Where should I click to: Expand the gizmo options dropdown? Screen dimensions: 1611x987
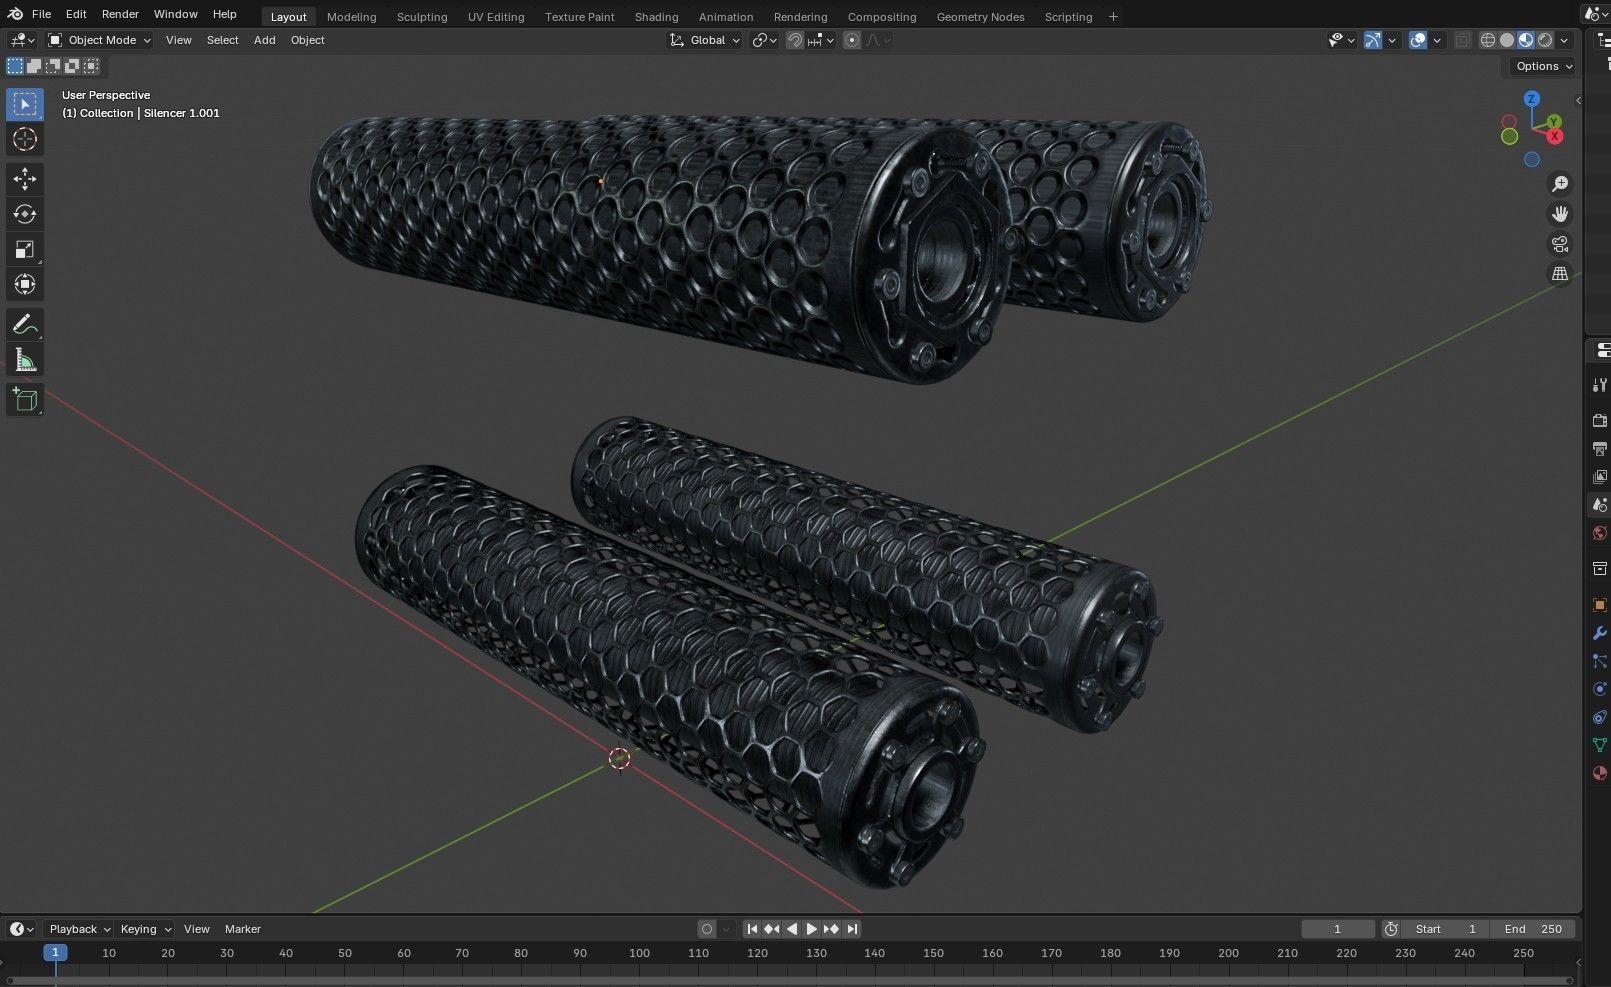pos(1392,40)
